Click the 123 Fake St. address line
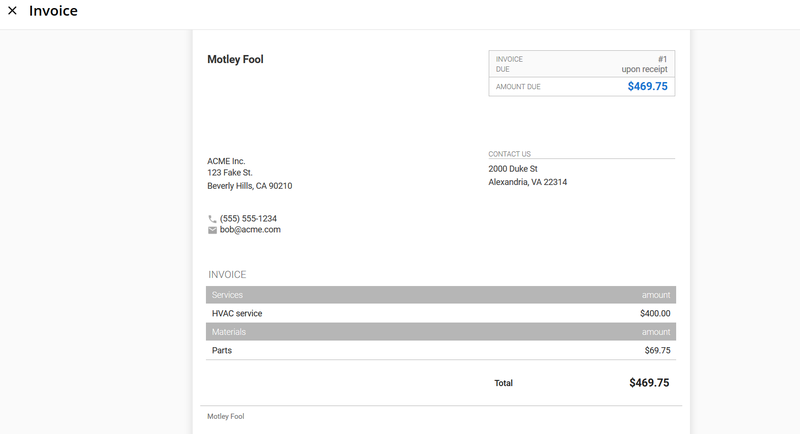This screenshot has width=800, height=434. pyautogui.click(x=230, y=173)
